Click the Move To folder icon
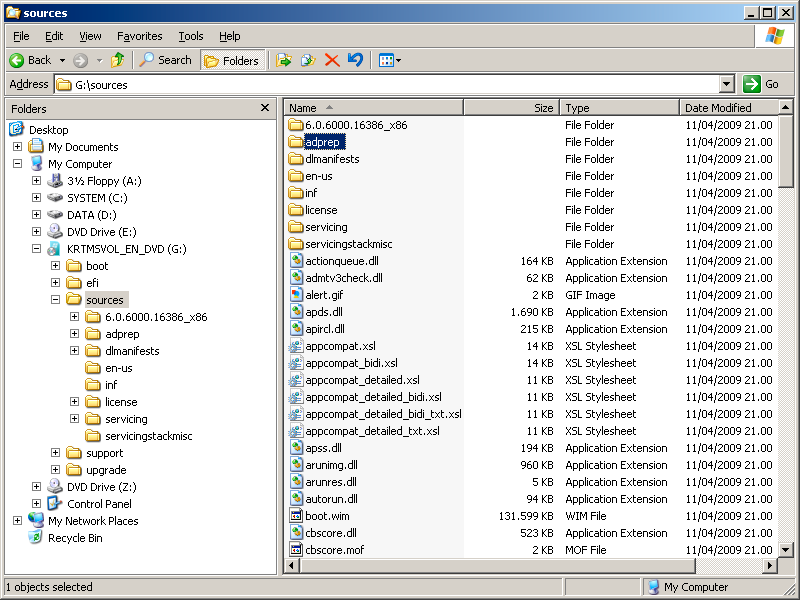Screen dimensions: 800x600 click(x=284, y=60)
